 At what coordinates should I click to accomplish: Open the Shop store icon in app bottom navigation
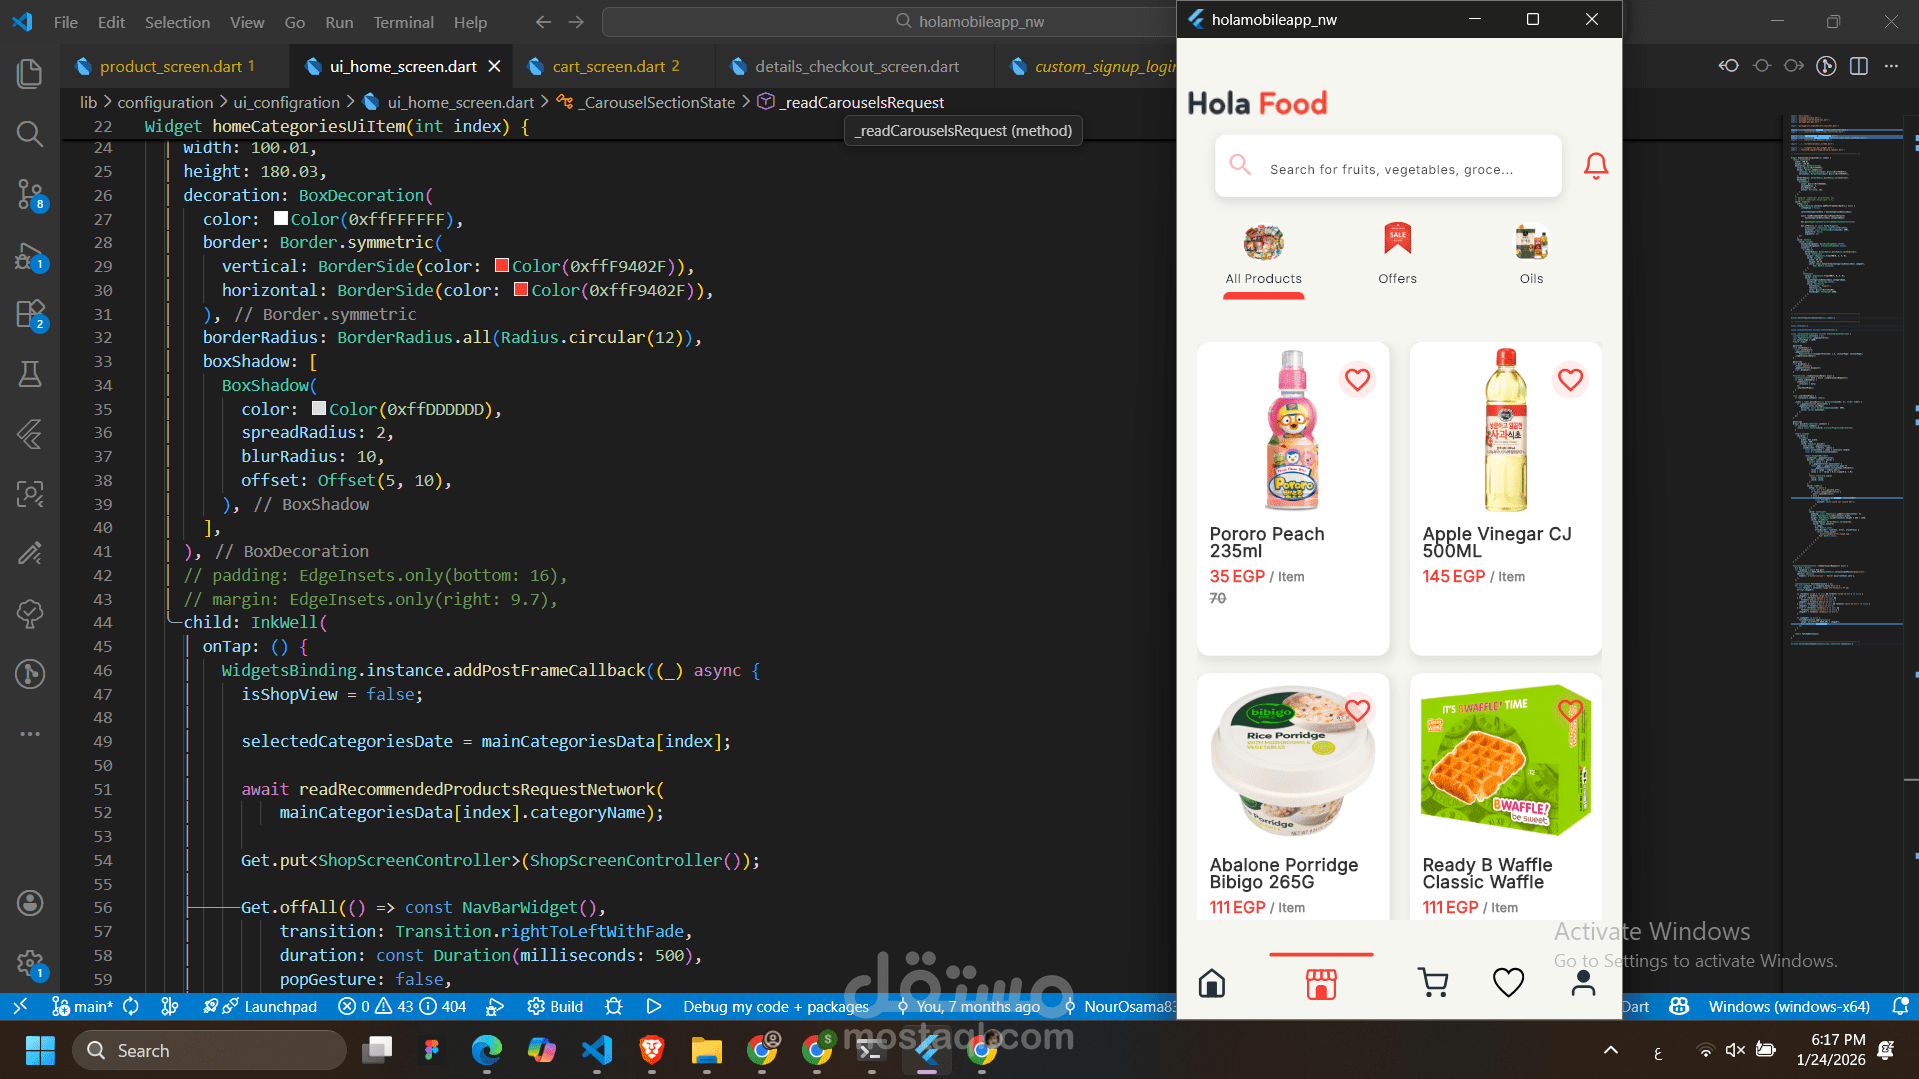[x=1321, y=984]
